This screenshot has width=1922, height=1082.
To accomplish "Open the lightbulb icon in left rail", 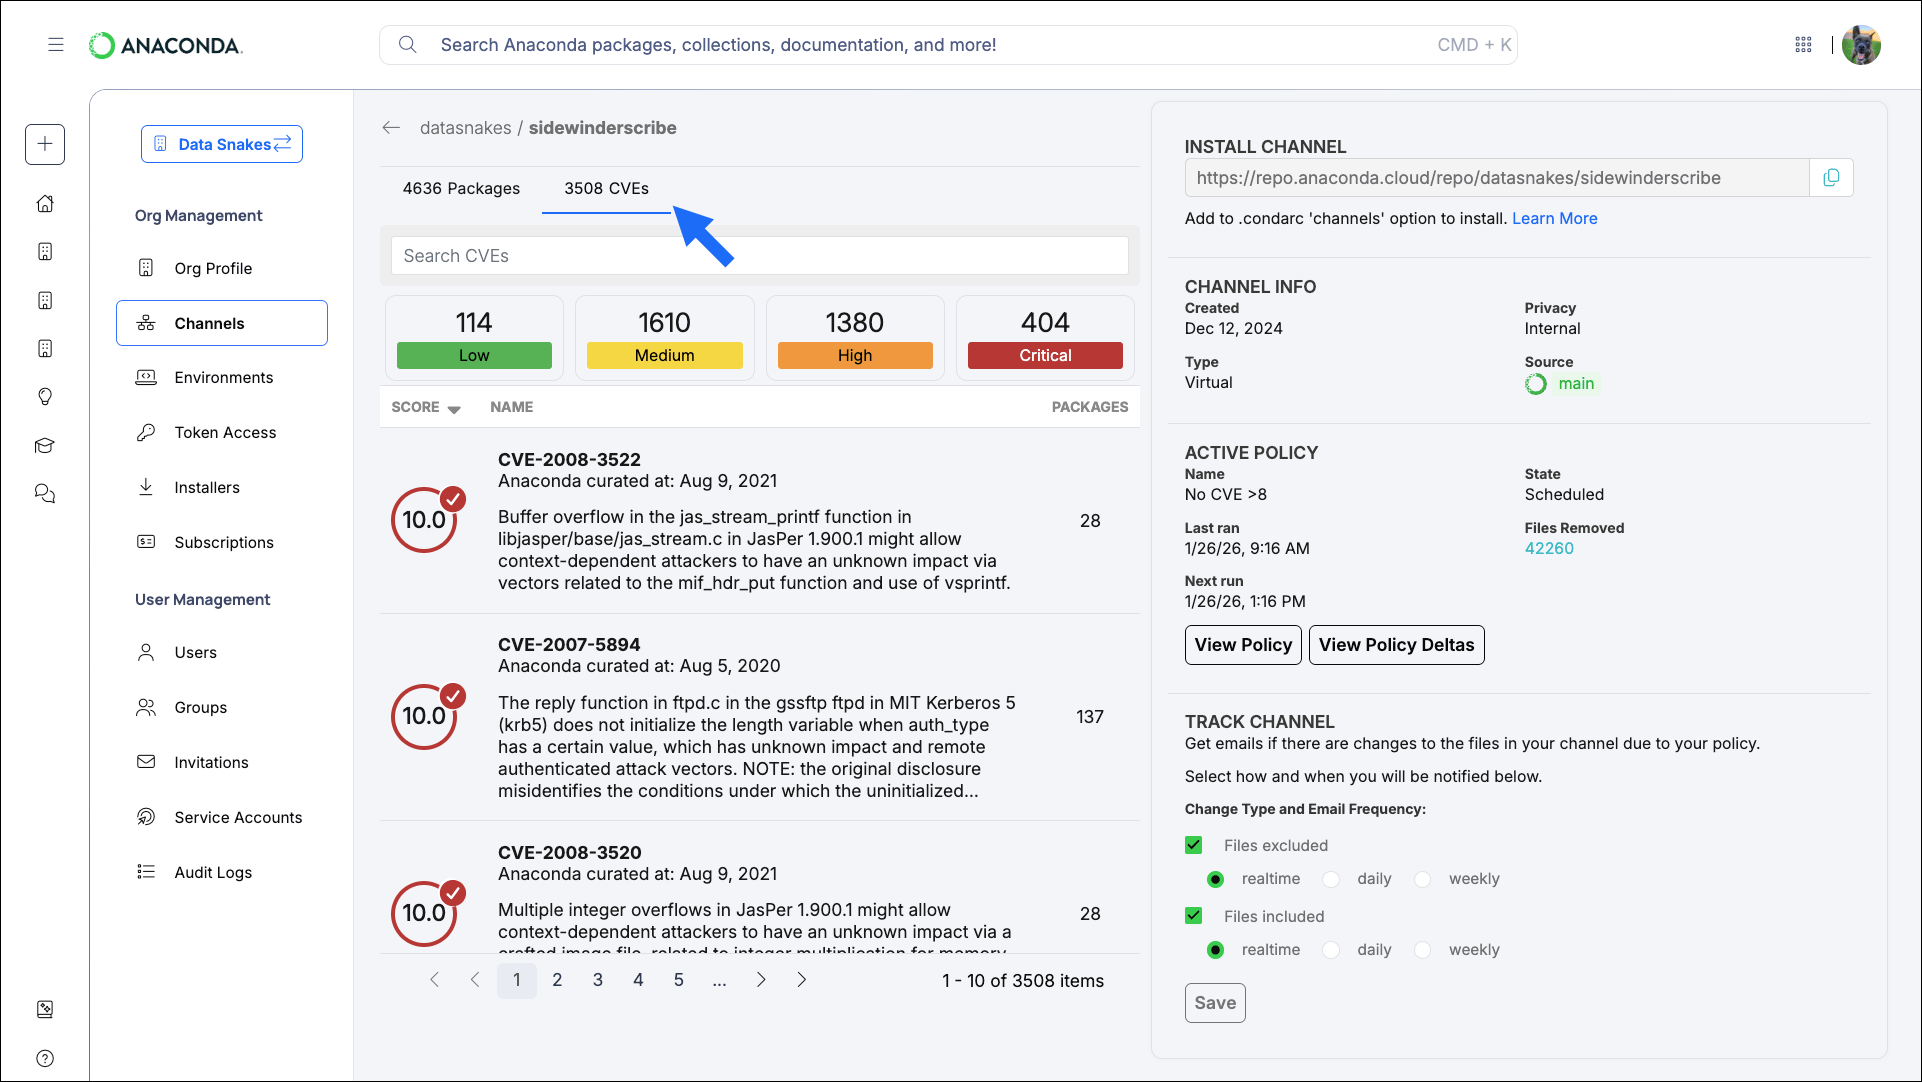I will [45, 397].
